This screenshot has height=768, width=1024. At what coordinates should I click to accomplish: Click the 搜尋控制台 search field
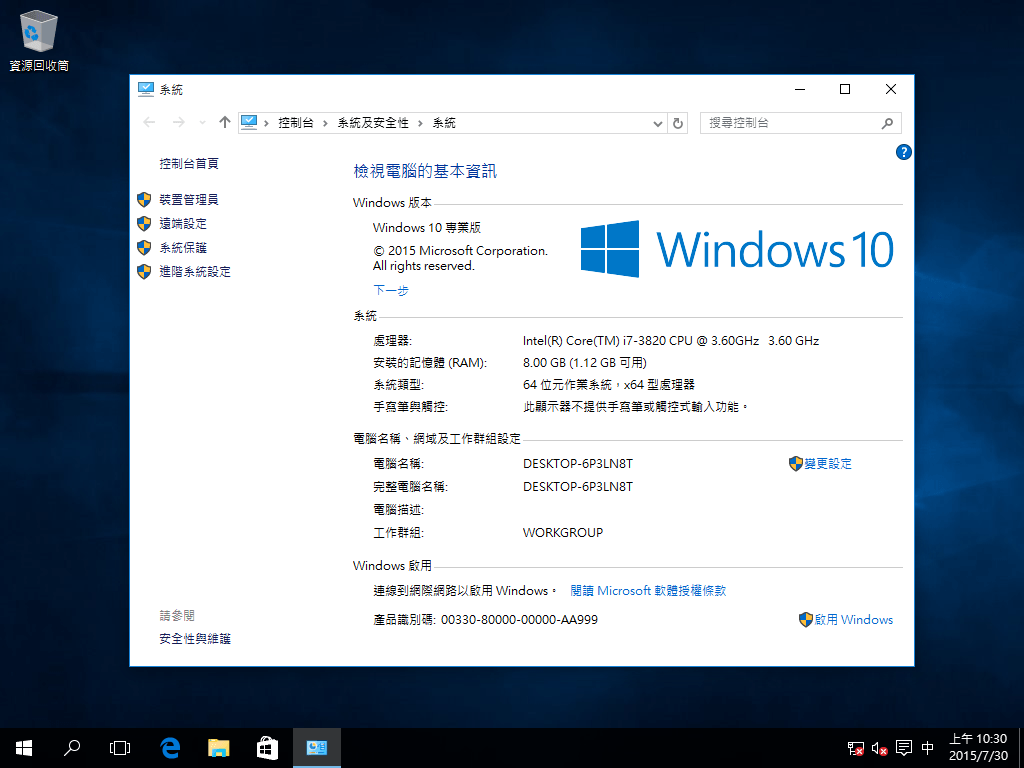coord(801,123)
